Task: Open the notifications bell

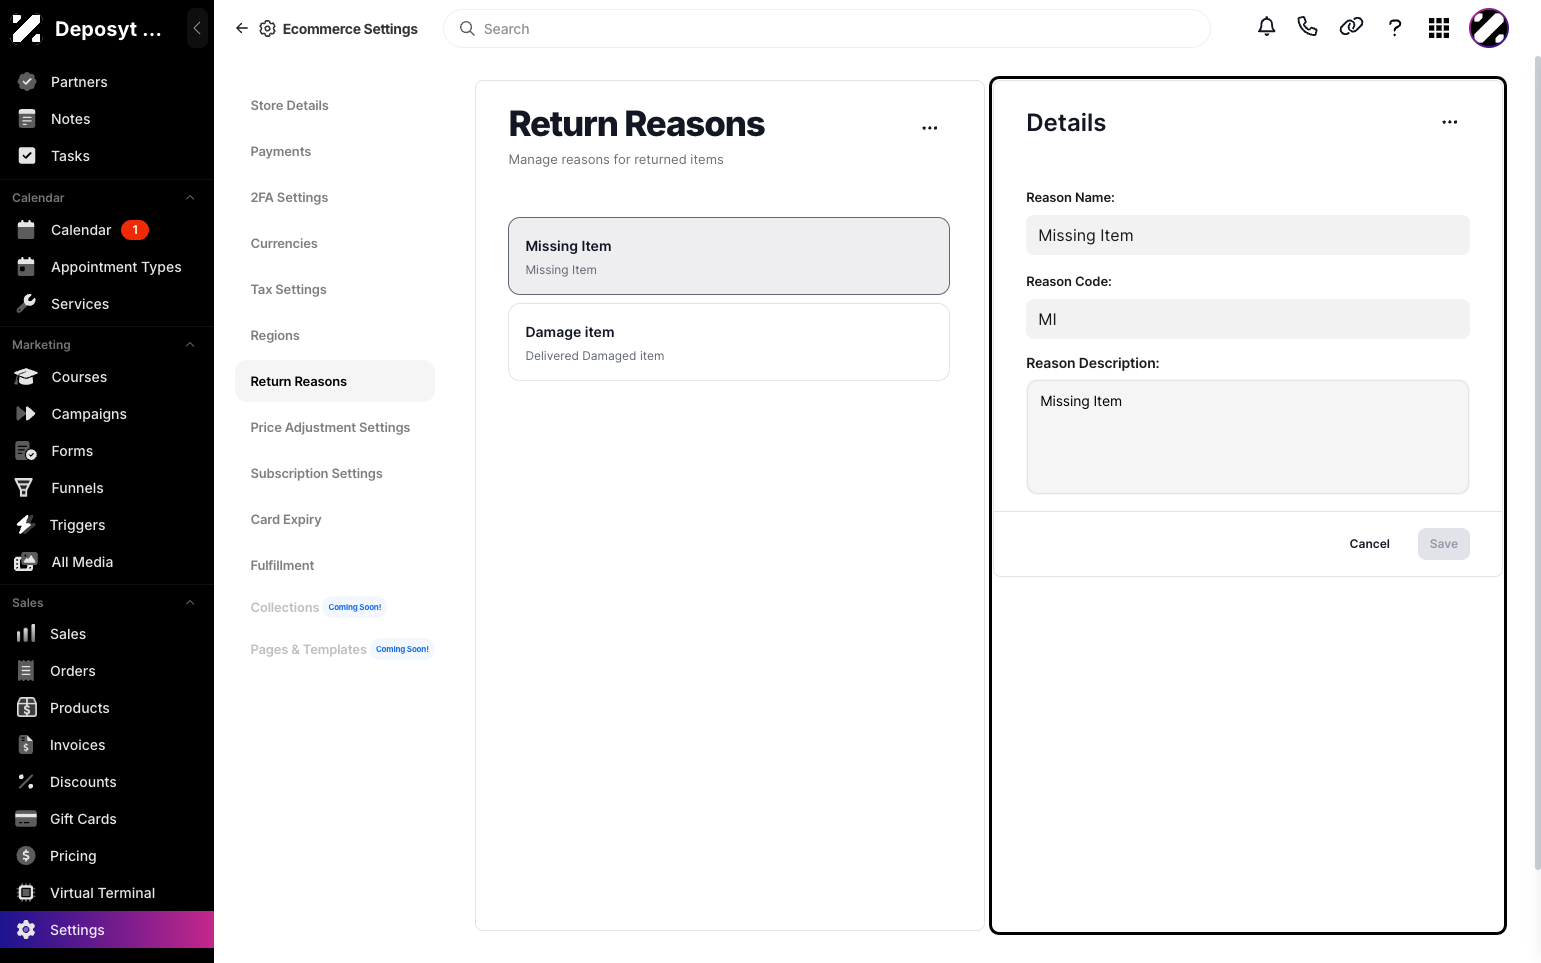Action: click(1266, 28)
